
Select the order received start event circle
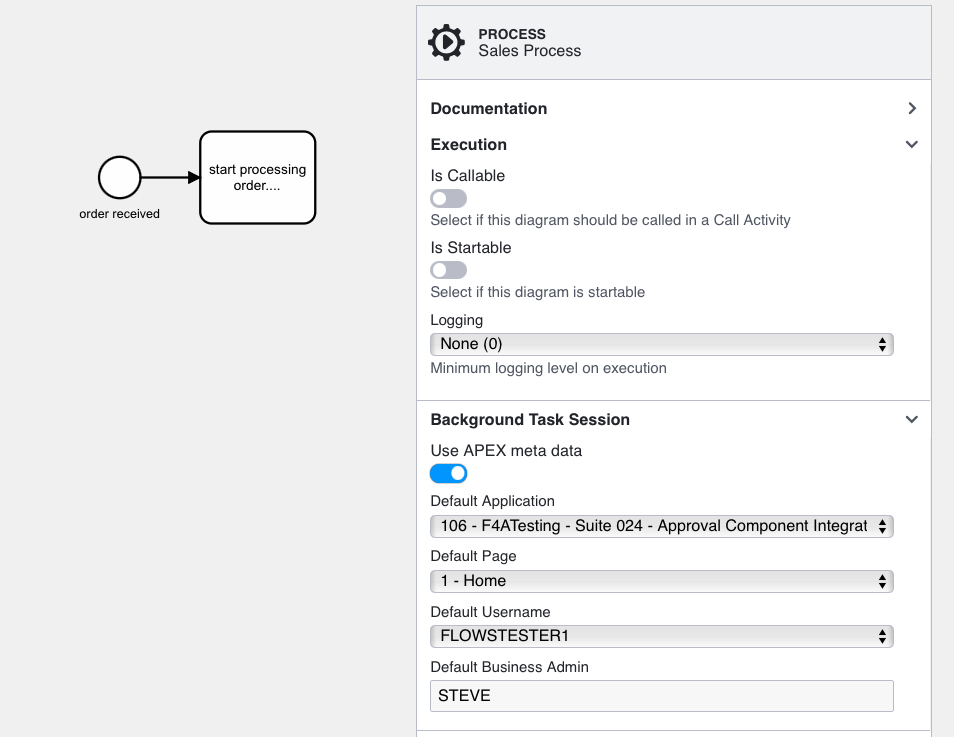click(119, 177)
